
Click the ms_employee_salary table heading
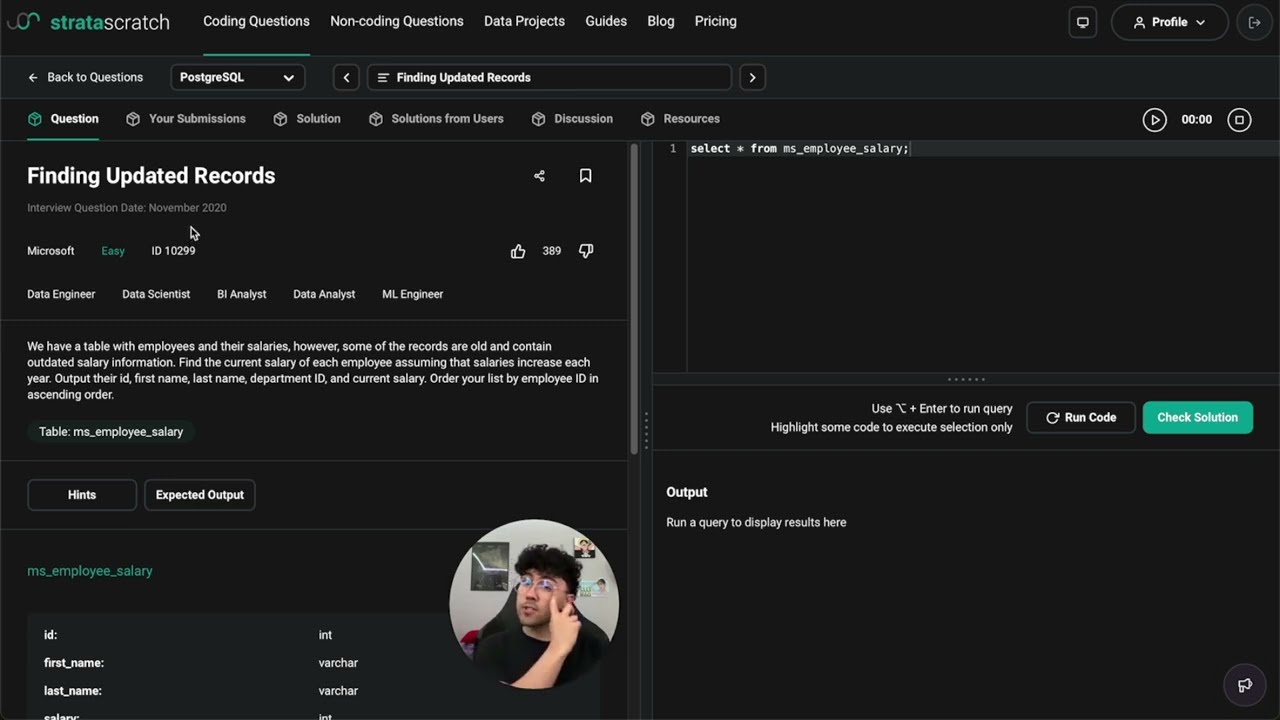tap(90, 571)
